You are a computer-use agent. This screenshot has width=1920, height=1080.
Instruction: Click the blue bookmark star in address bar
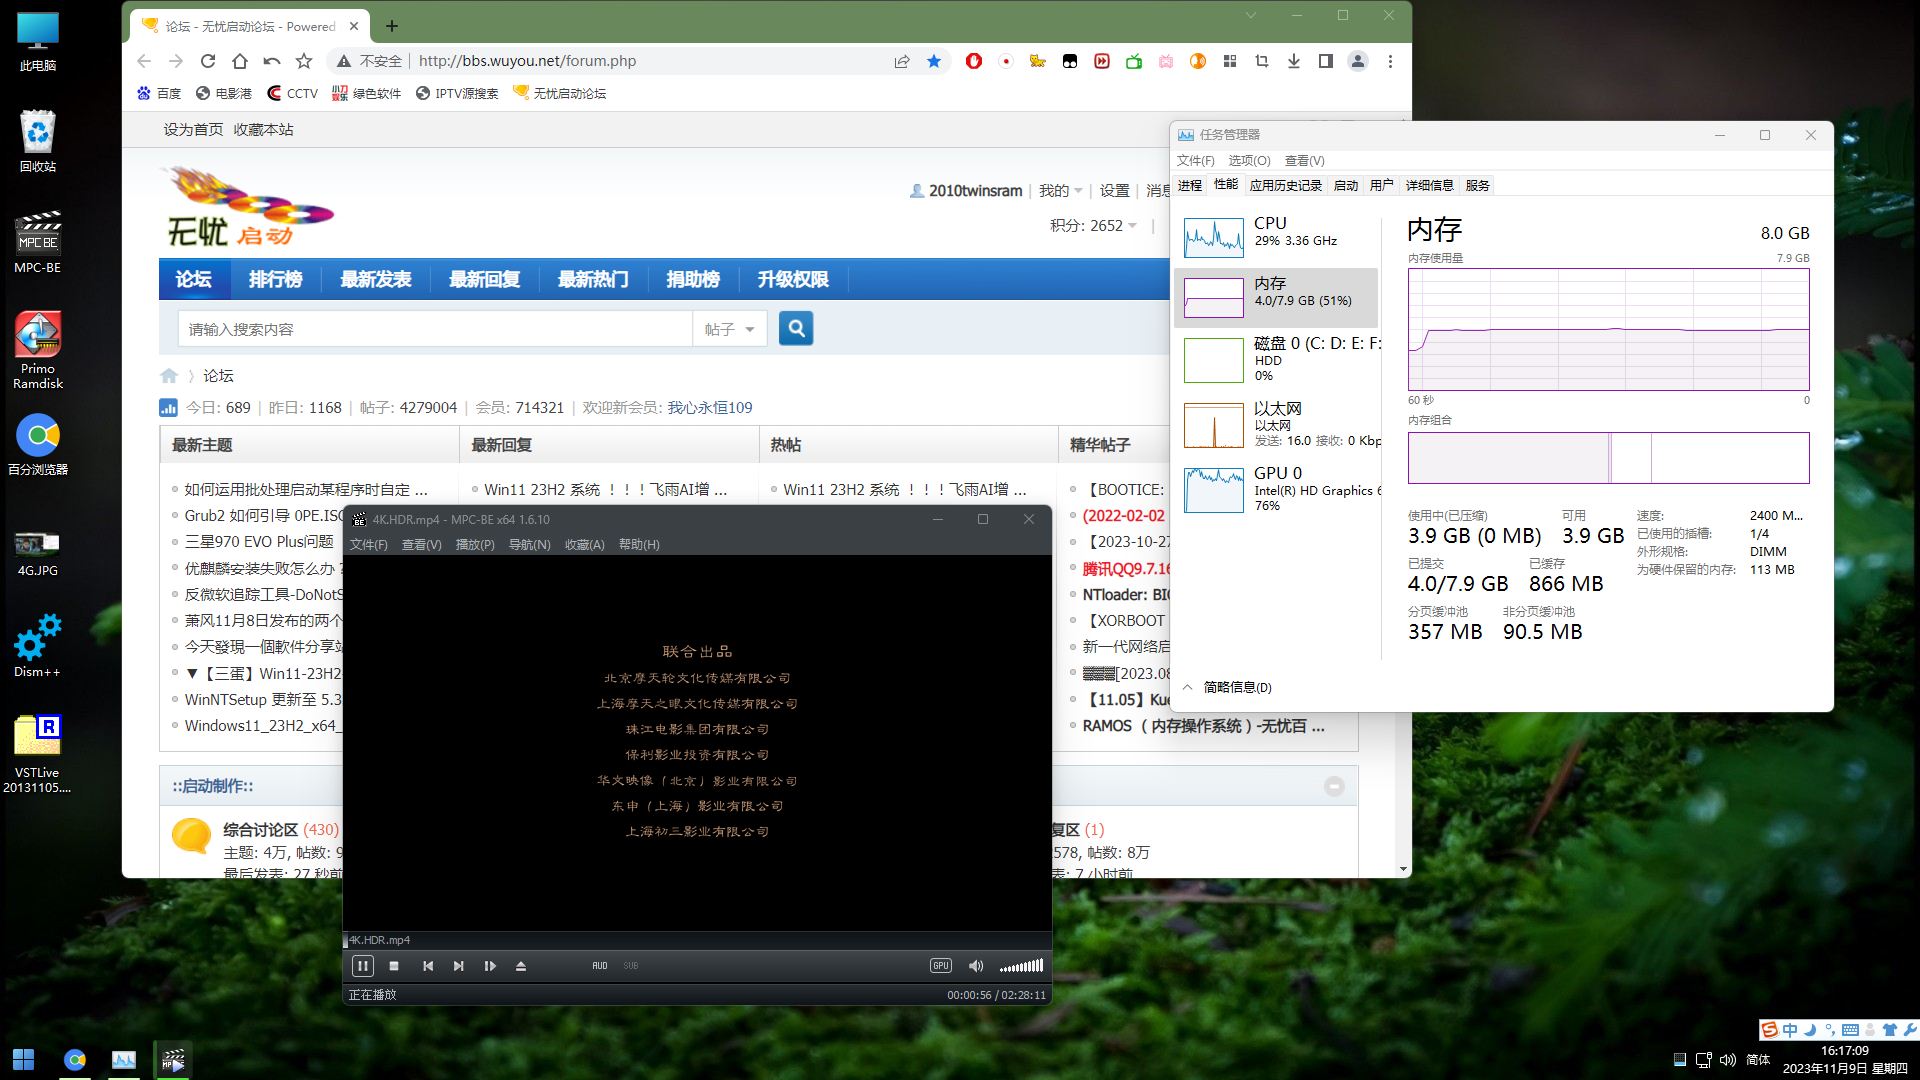click(x=934, y=61)
